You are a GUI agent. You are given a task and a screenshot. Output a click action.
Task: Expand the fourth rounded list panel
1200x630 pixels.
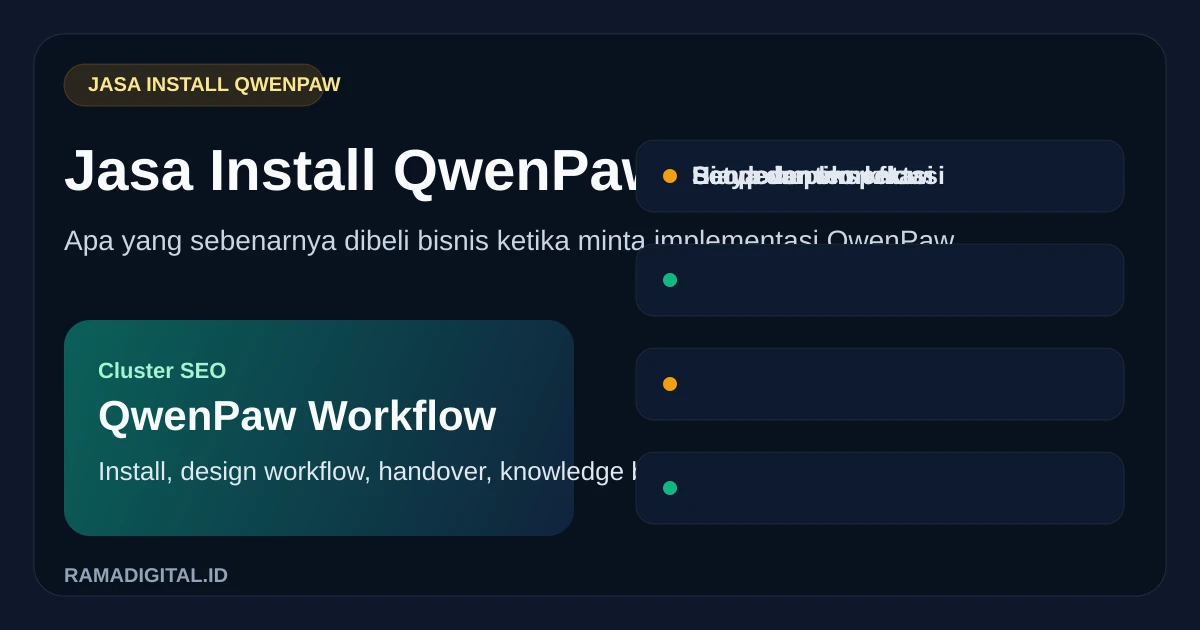pyautogui.click(x=880, y=488)
